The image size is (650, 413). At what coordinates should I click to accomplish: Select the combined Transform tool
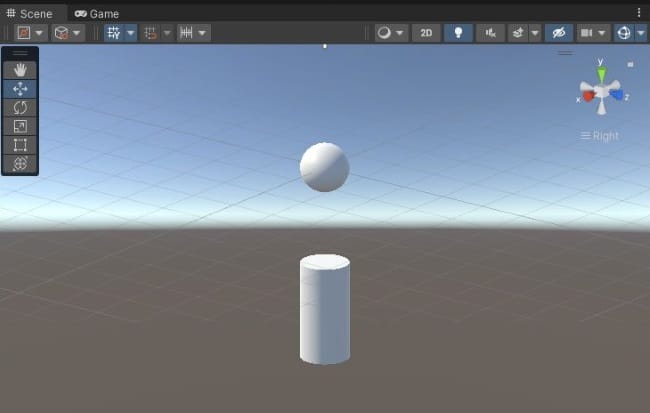tap(20, 163)
